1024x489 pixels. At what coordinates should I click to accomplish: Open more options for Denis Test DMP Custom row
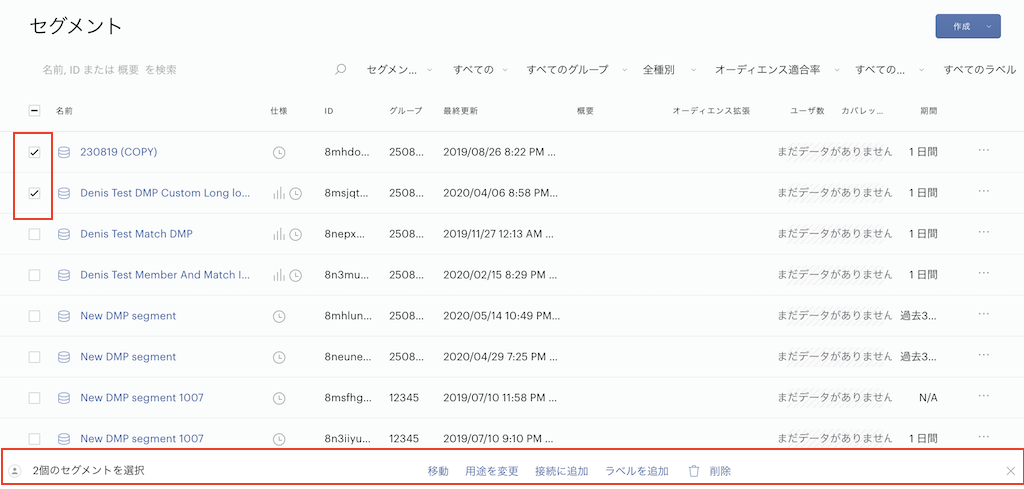984,191
